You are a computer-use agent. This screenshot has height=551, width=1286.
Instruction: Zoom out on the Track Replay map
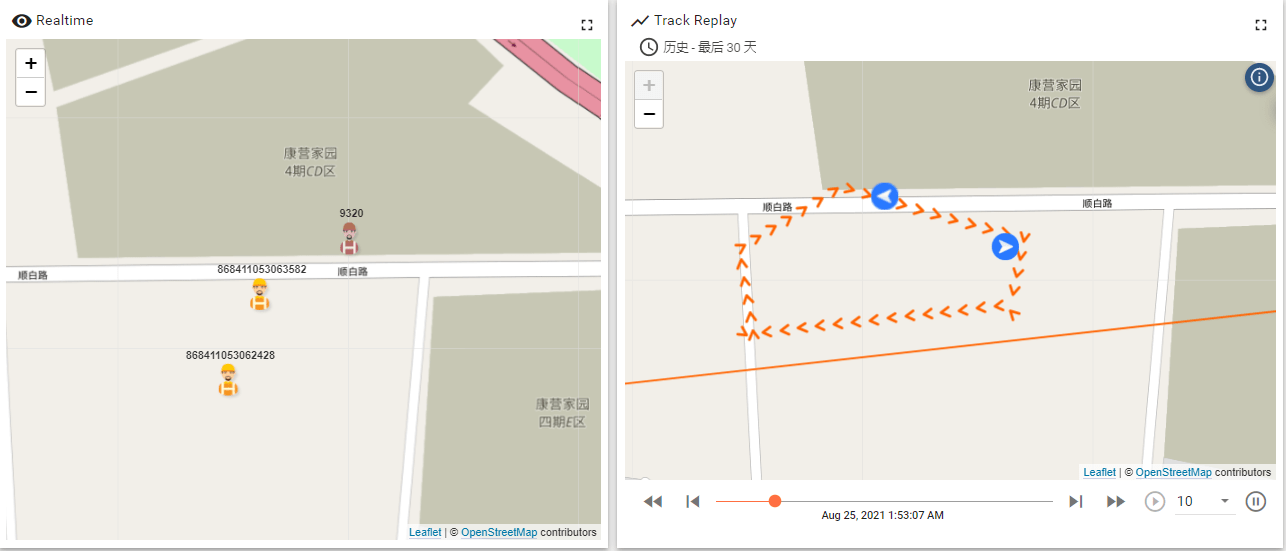click(x=649, y=114)
